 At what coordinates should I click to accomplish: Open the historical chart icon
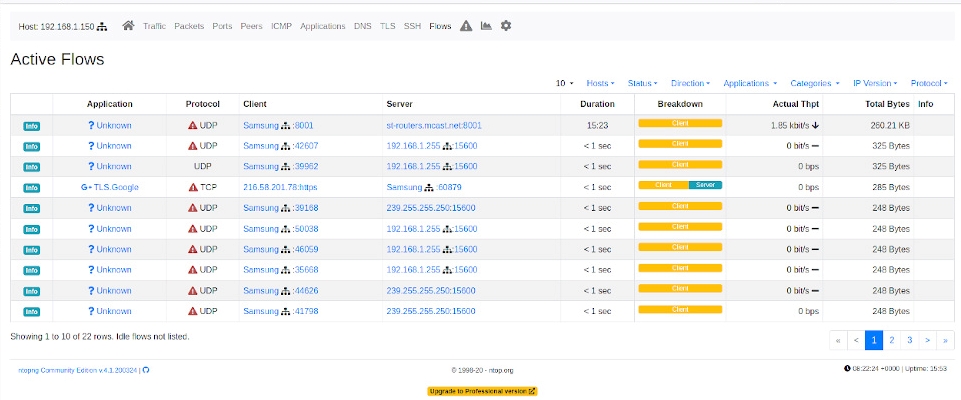[486, 26]
